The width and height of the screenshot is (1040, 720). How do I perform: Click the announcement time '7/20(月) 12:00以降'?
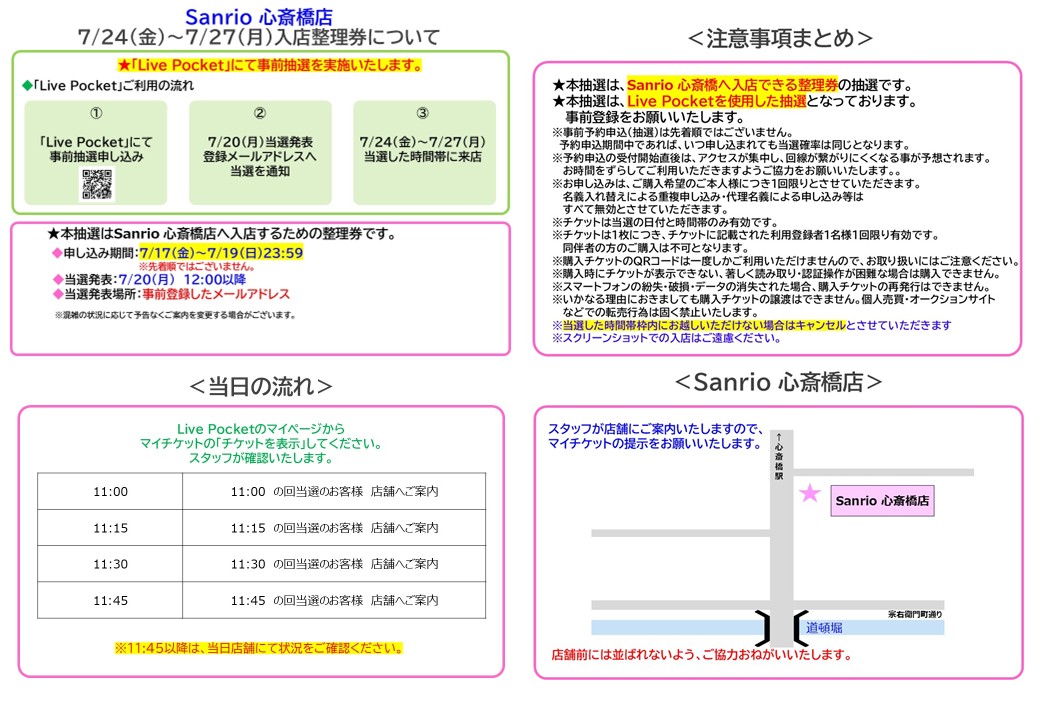pyautogui.click(x=182, y=280)
